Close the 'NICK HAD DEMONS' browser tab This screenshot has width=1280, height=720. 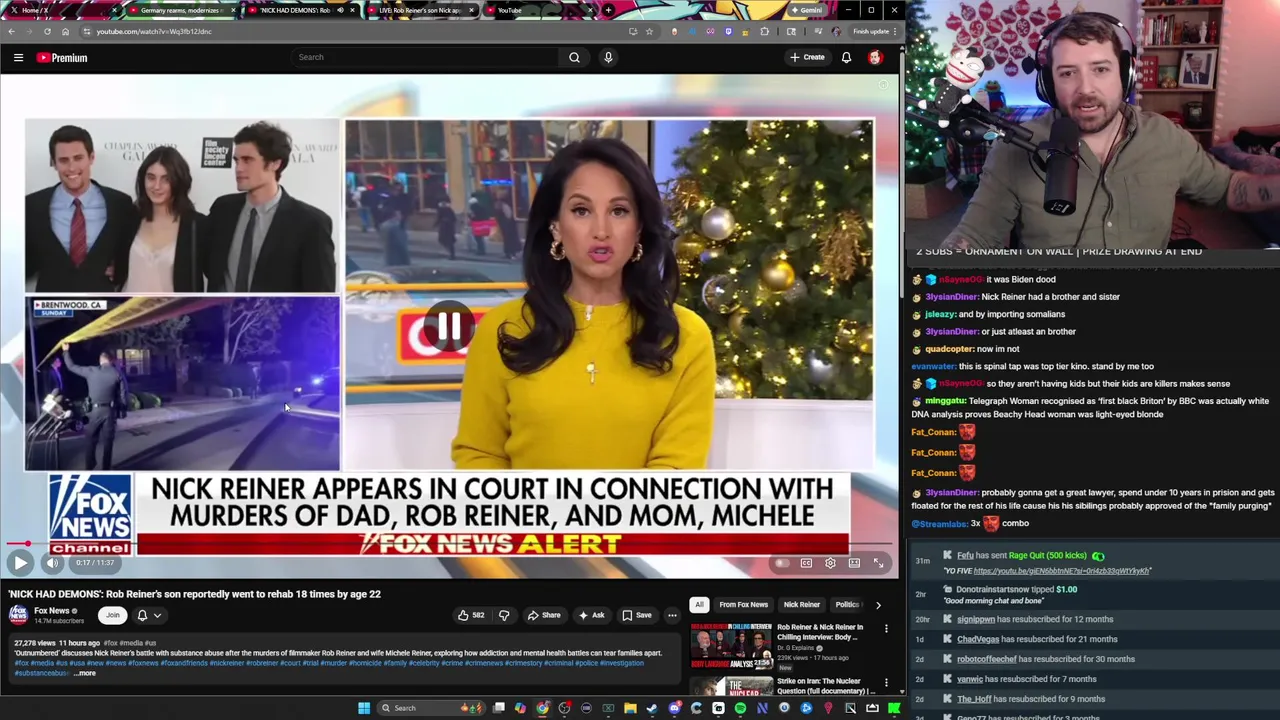[x=353, y=10]
